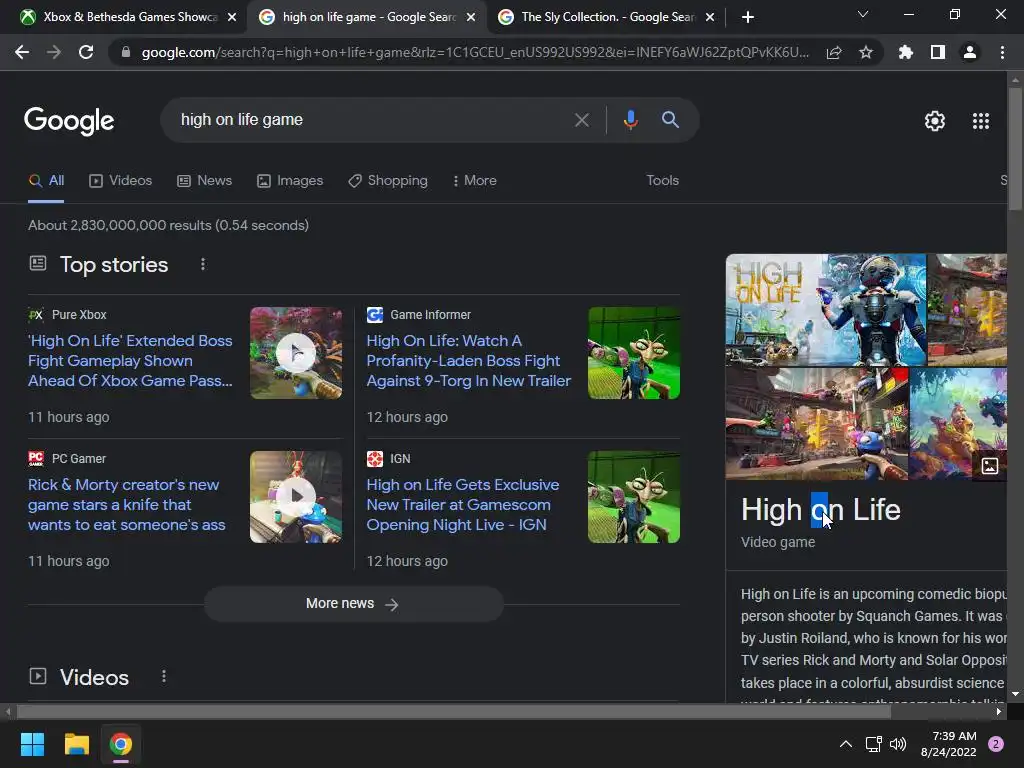Screen dimensions: 1024x768
Task: Open Chrome side panel icon
Action: (938, 52)
